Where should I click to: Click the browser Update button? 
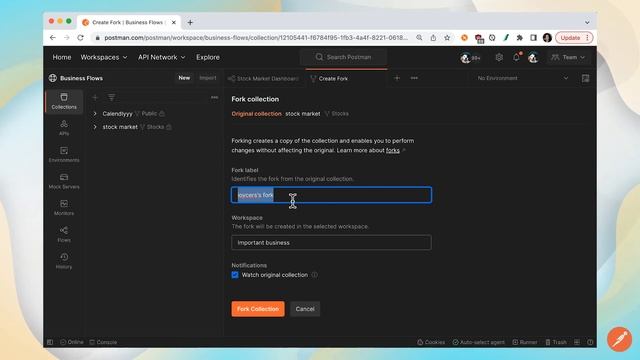[x=574, y=38]
